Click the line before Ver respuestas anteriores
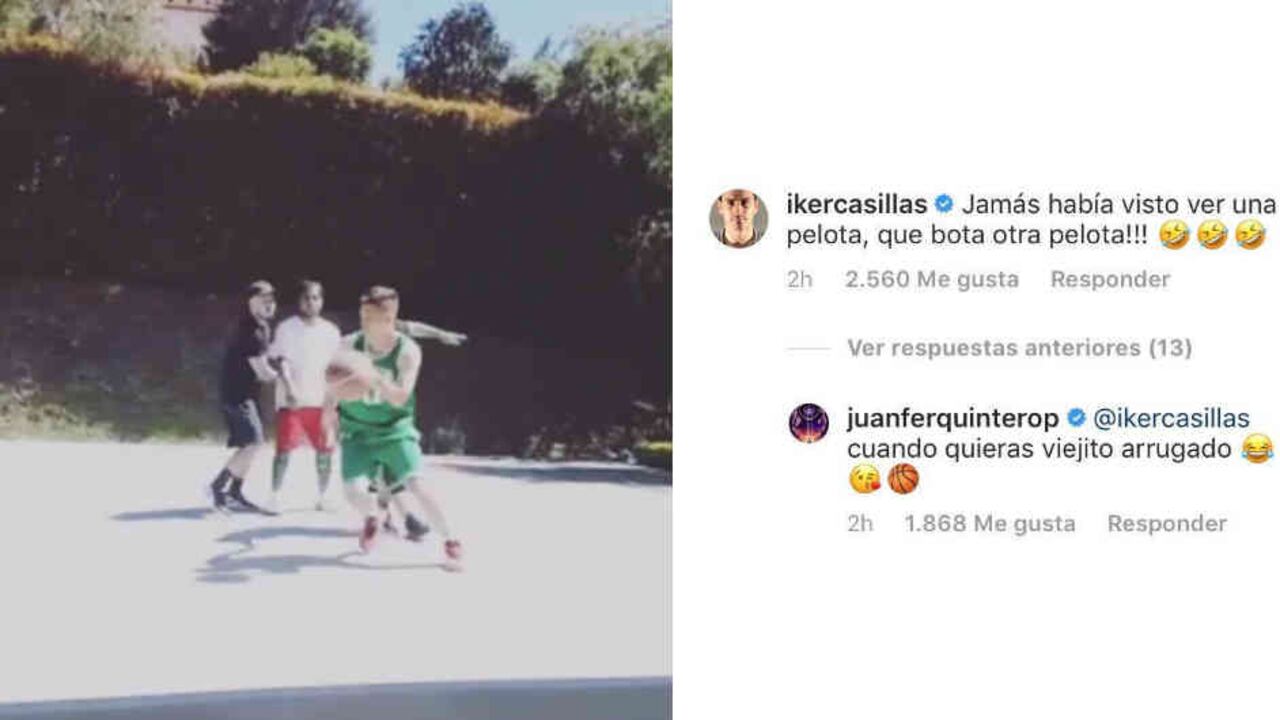The width and height of the screenshot is (1280, 720). (808, 348)
